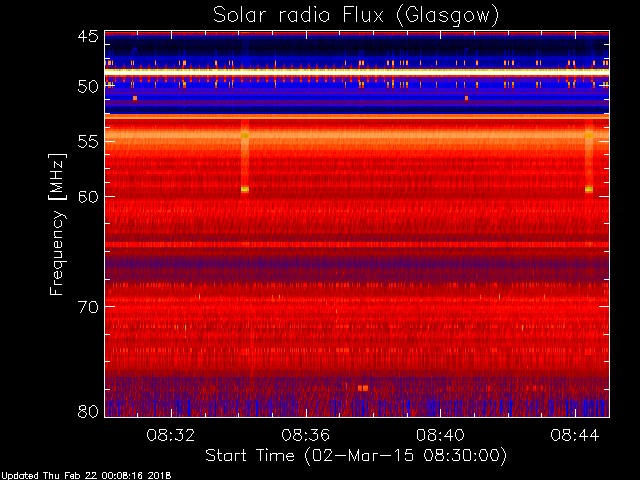Click the '60' frequency tick label
Screen dimensions: 640x480
[88, 197]
